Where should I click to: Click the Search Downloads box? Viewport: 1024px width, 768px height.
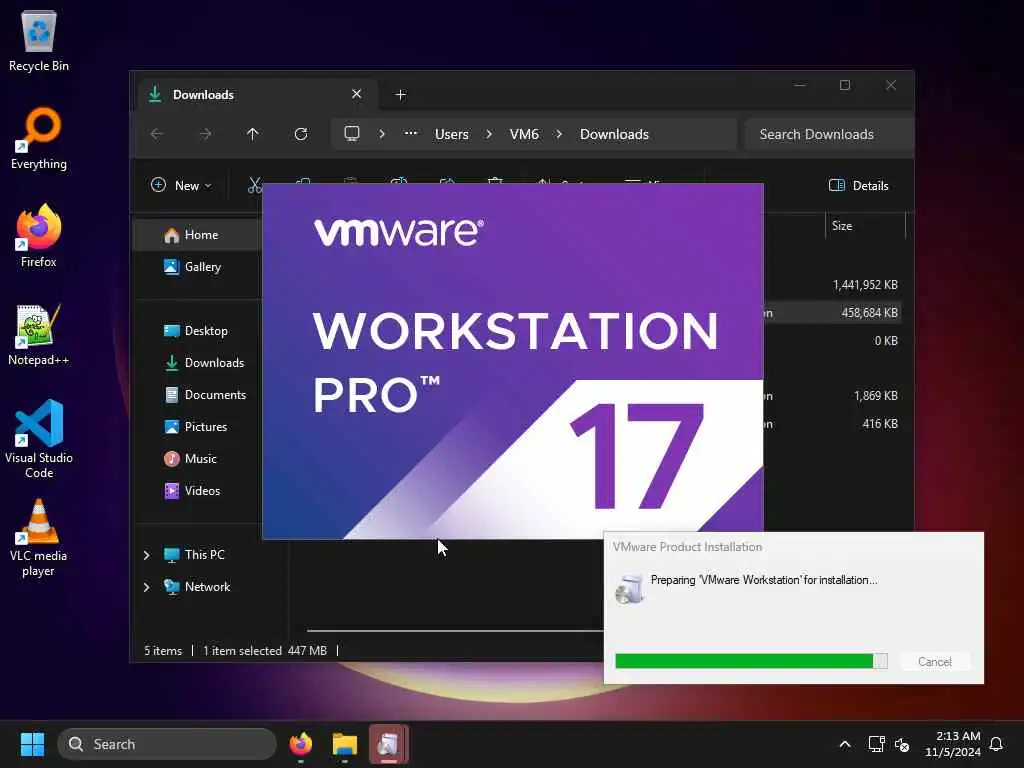click(828, 134)
